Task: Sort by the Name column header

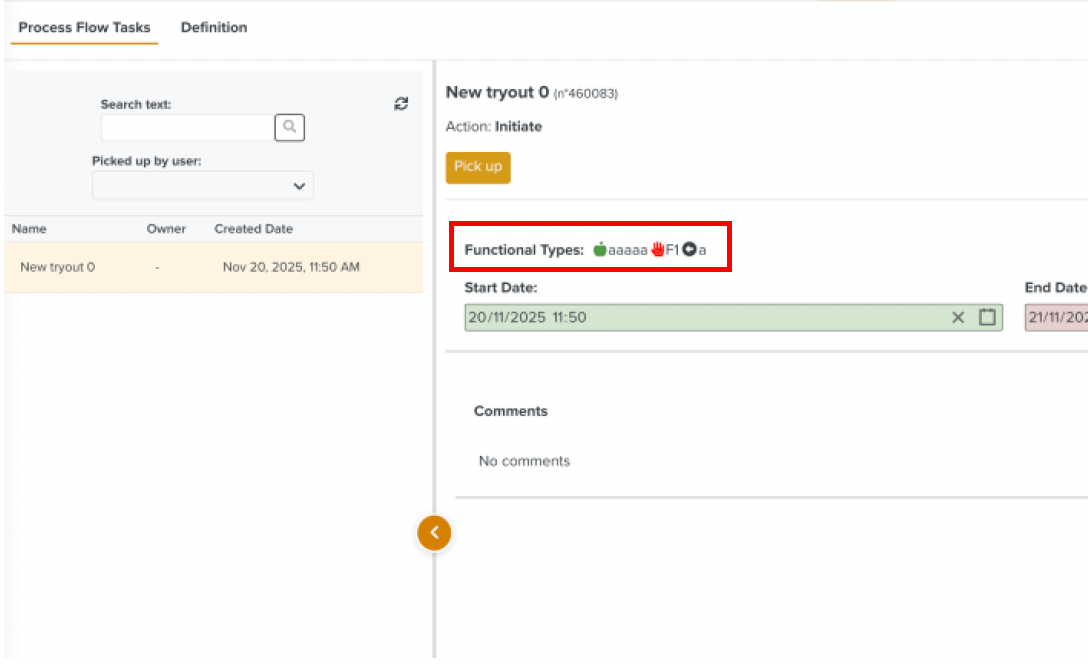Action: tap(29, 229)
